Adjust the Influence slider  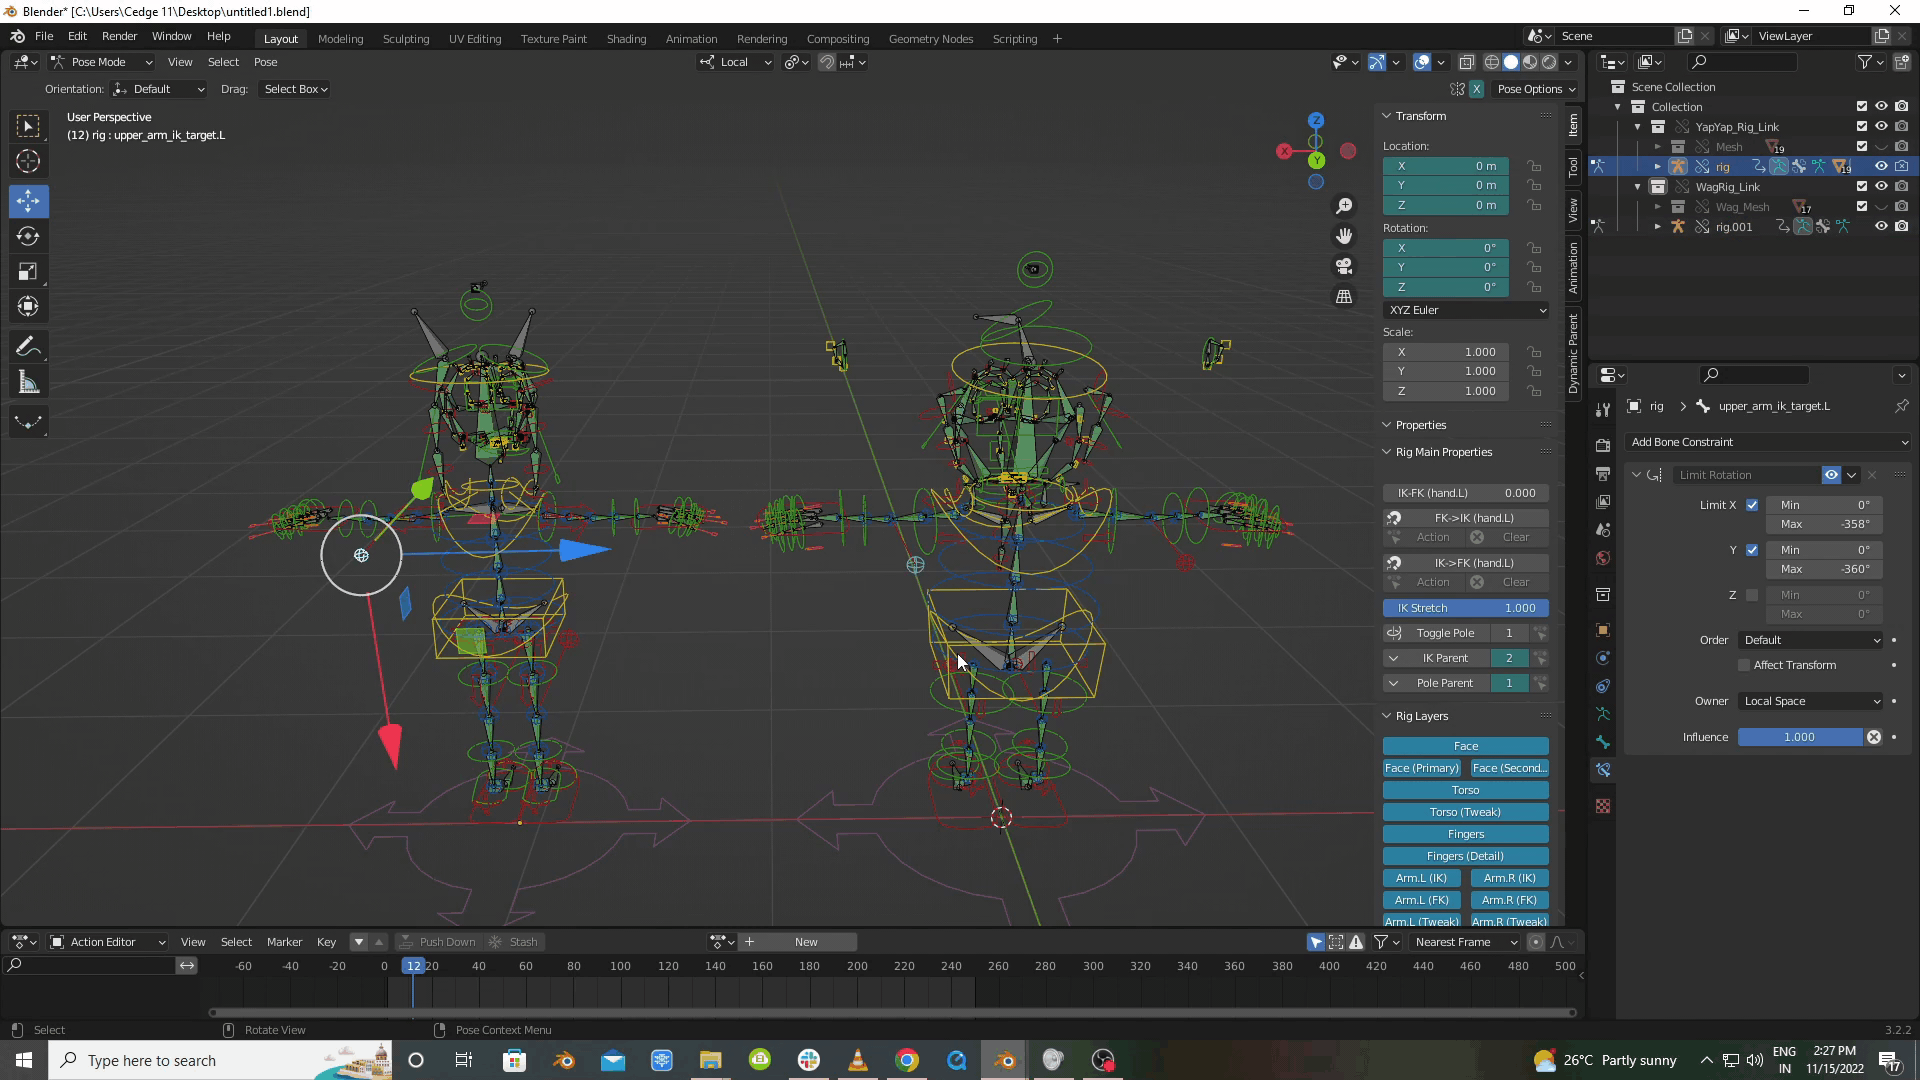(x=1799, y=737)
